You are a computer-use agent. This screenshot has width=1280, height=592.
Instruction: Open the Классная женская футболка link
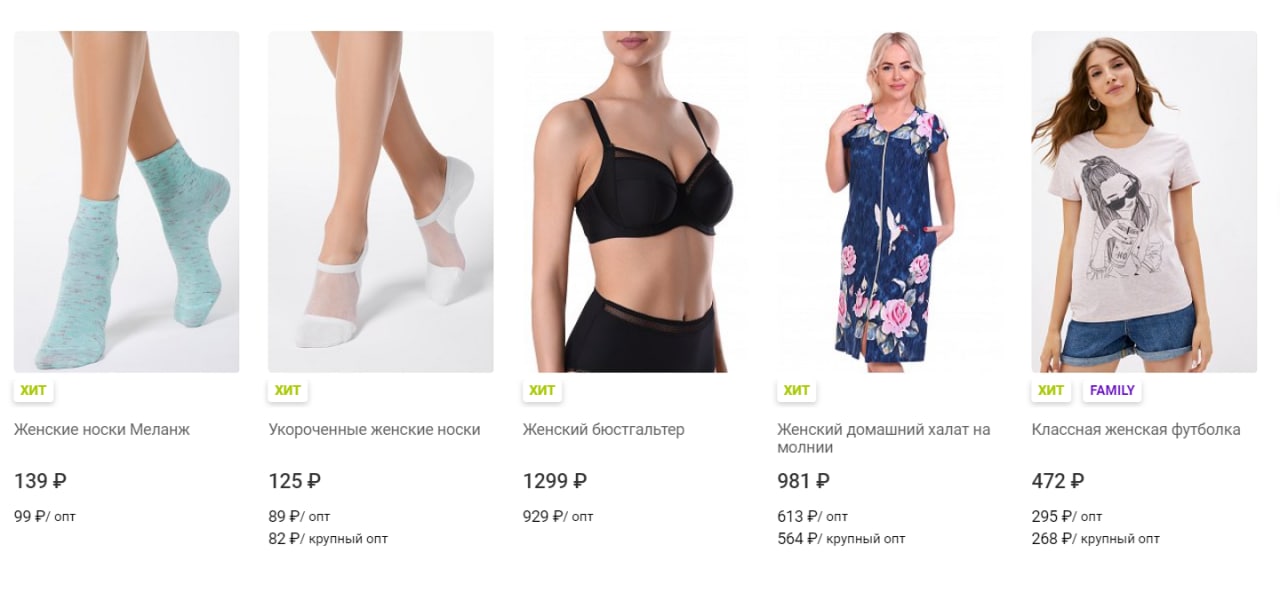tap(1136, 429)
